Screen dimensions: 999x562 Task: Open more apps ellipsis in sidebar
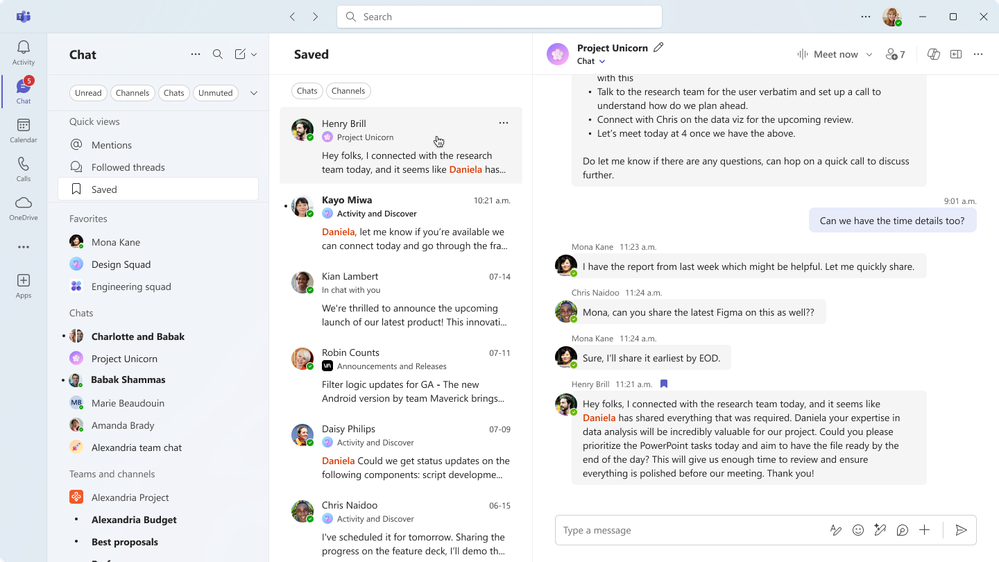click(24, 247)
